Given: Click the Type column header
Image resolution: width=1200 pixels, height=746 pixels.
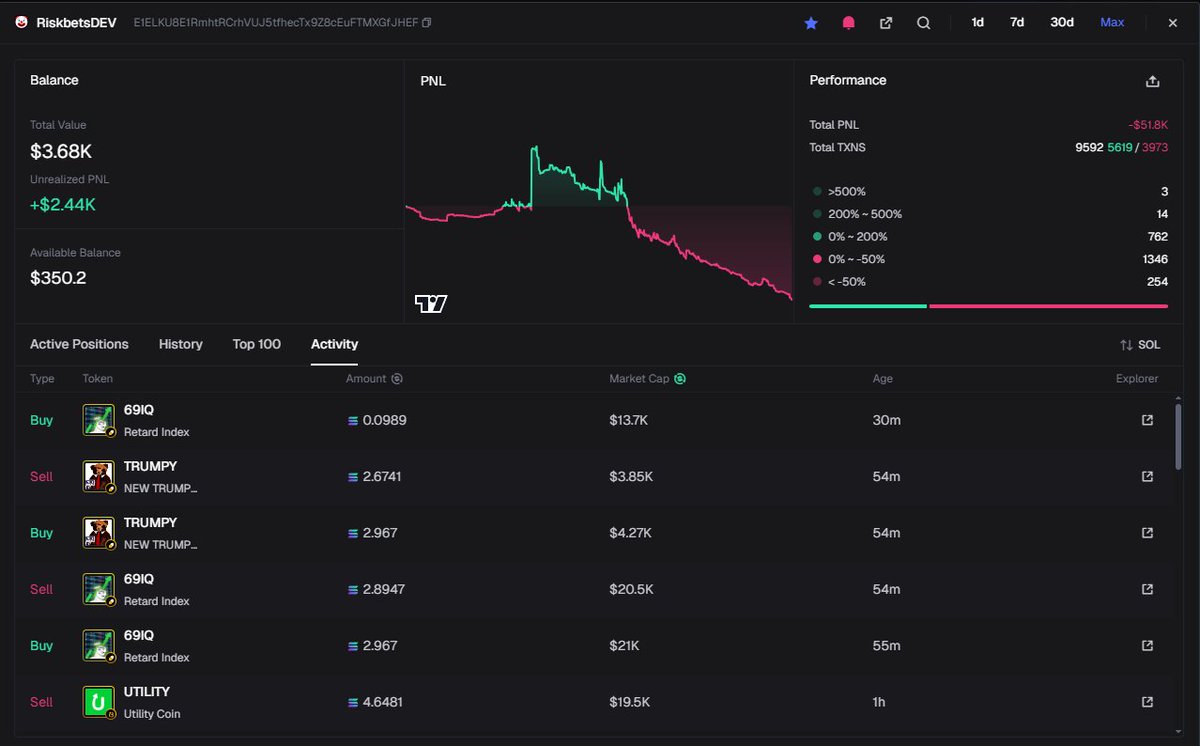Looking at the screenshot, I should click(42, 379).
